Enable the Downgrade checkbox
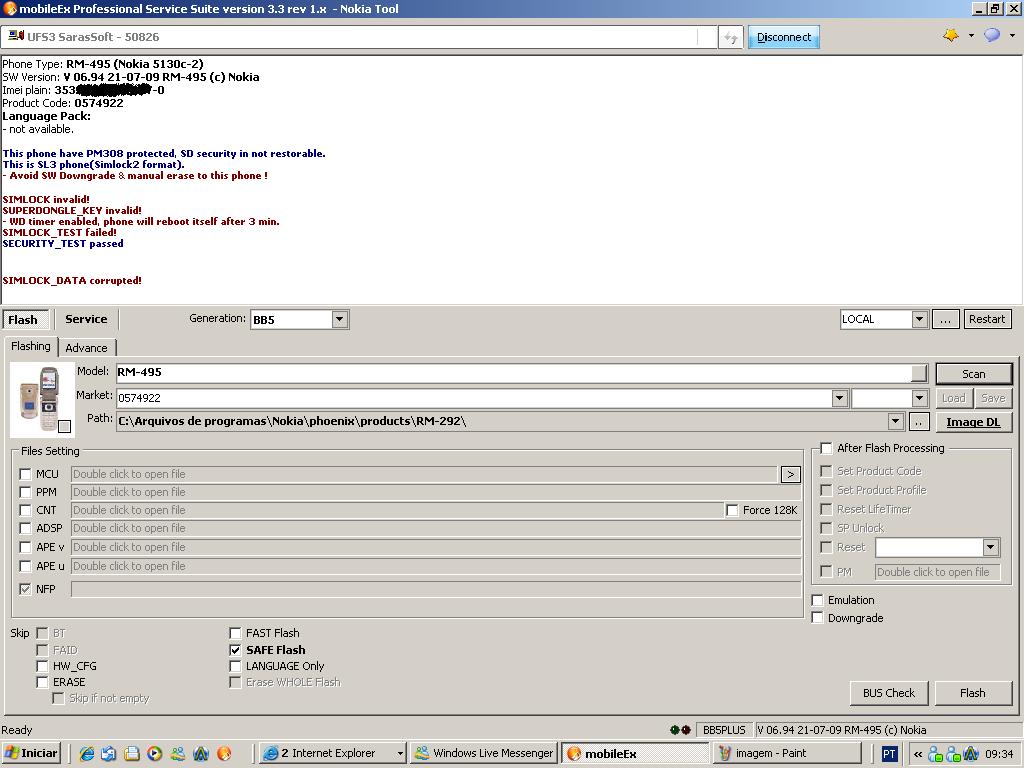 pos(817,618)
